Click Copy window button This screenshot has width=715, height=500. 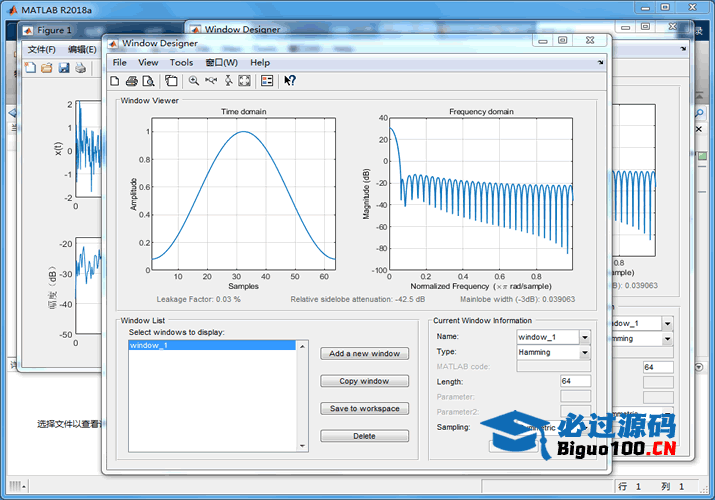coord(364,381)
